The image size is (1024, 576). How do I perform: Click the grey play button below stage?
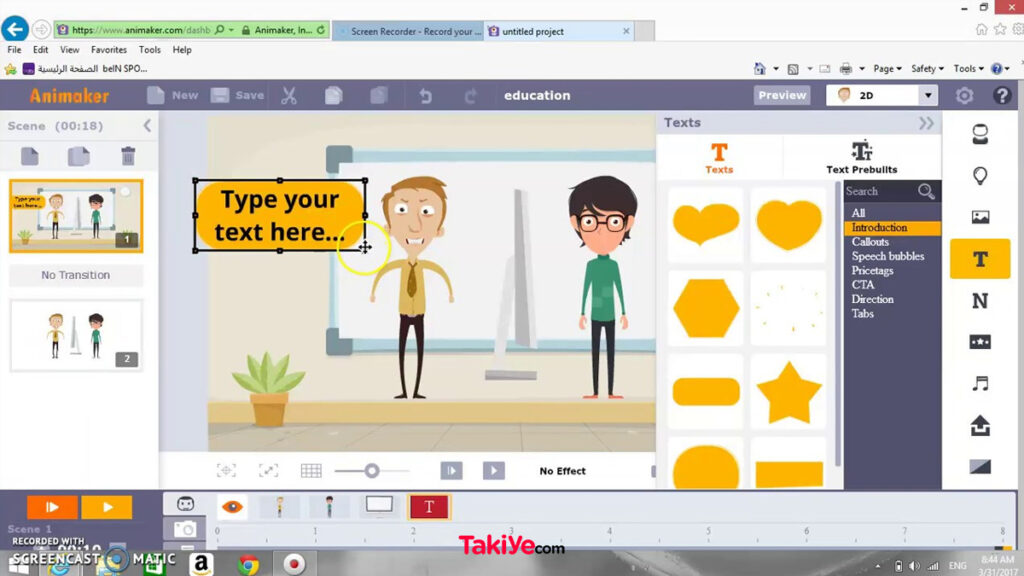pos(494,470)
